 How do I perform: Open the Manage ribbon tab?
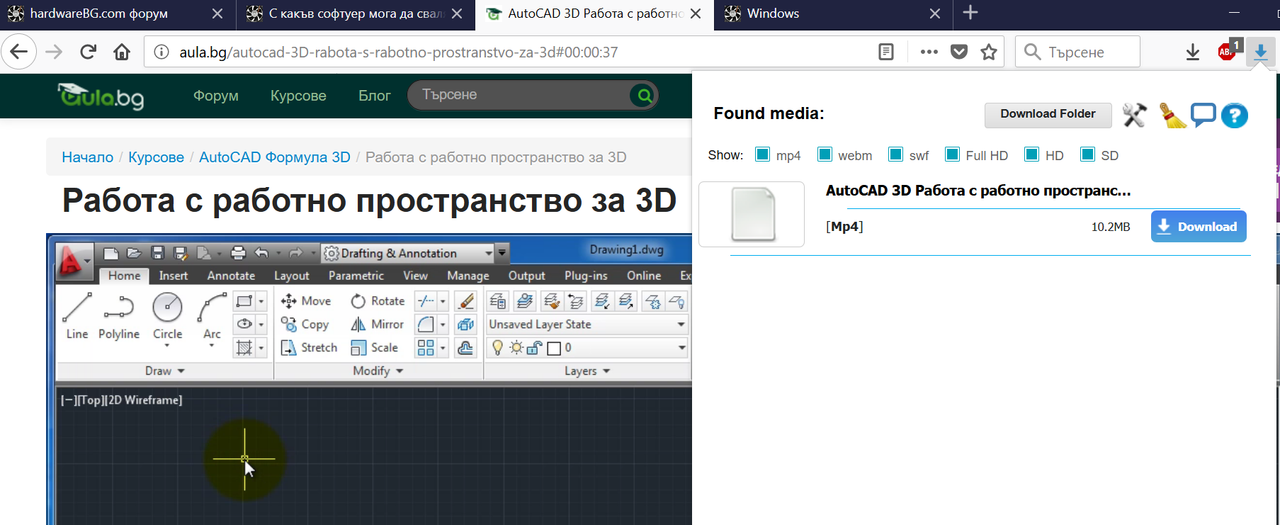pyautogui.click(x=468, y=276)
